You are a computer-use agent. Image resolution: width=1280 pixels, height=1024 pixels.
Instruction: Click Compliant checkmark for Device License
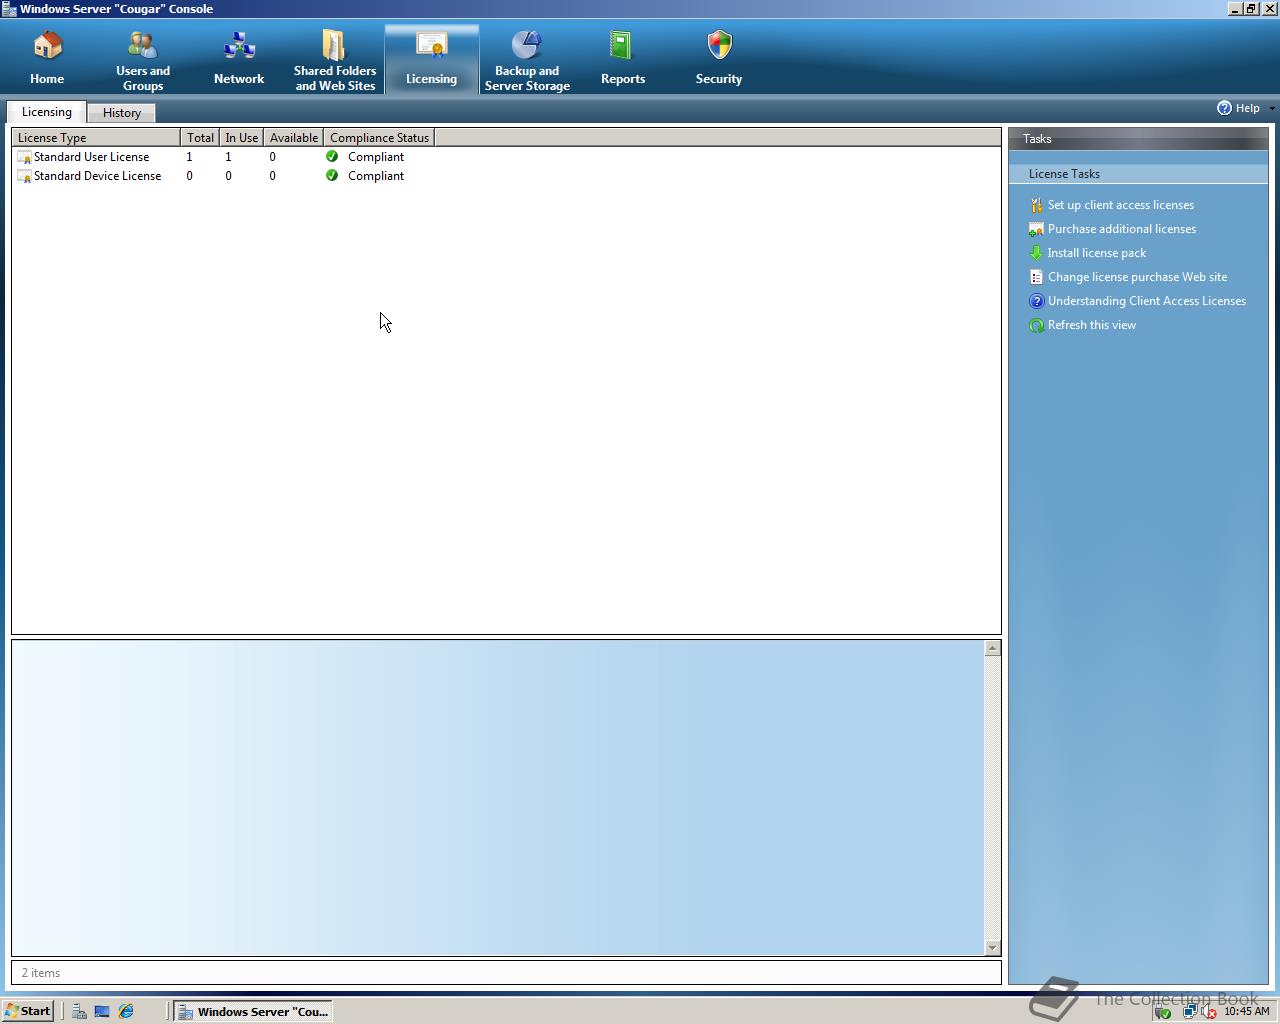[x=332, y=175]
